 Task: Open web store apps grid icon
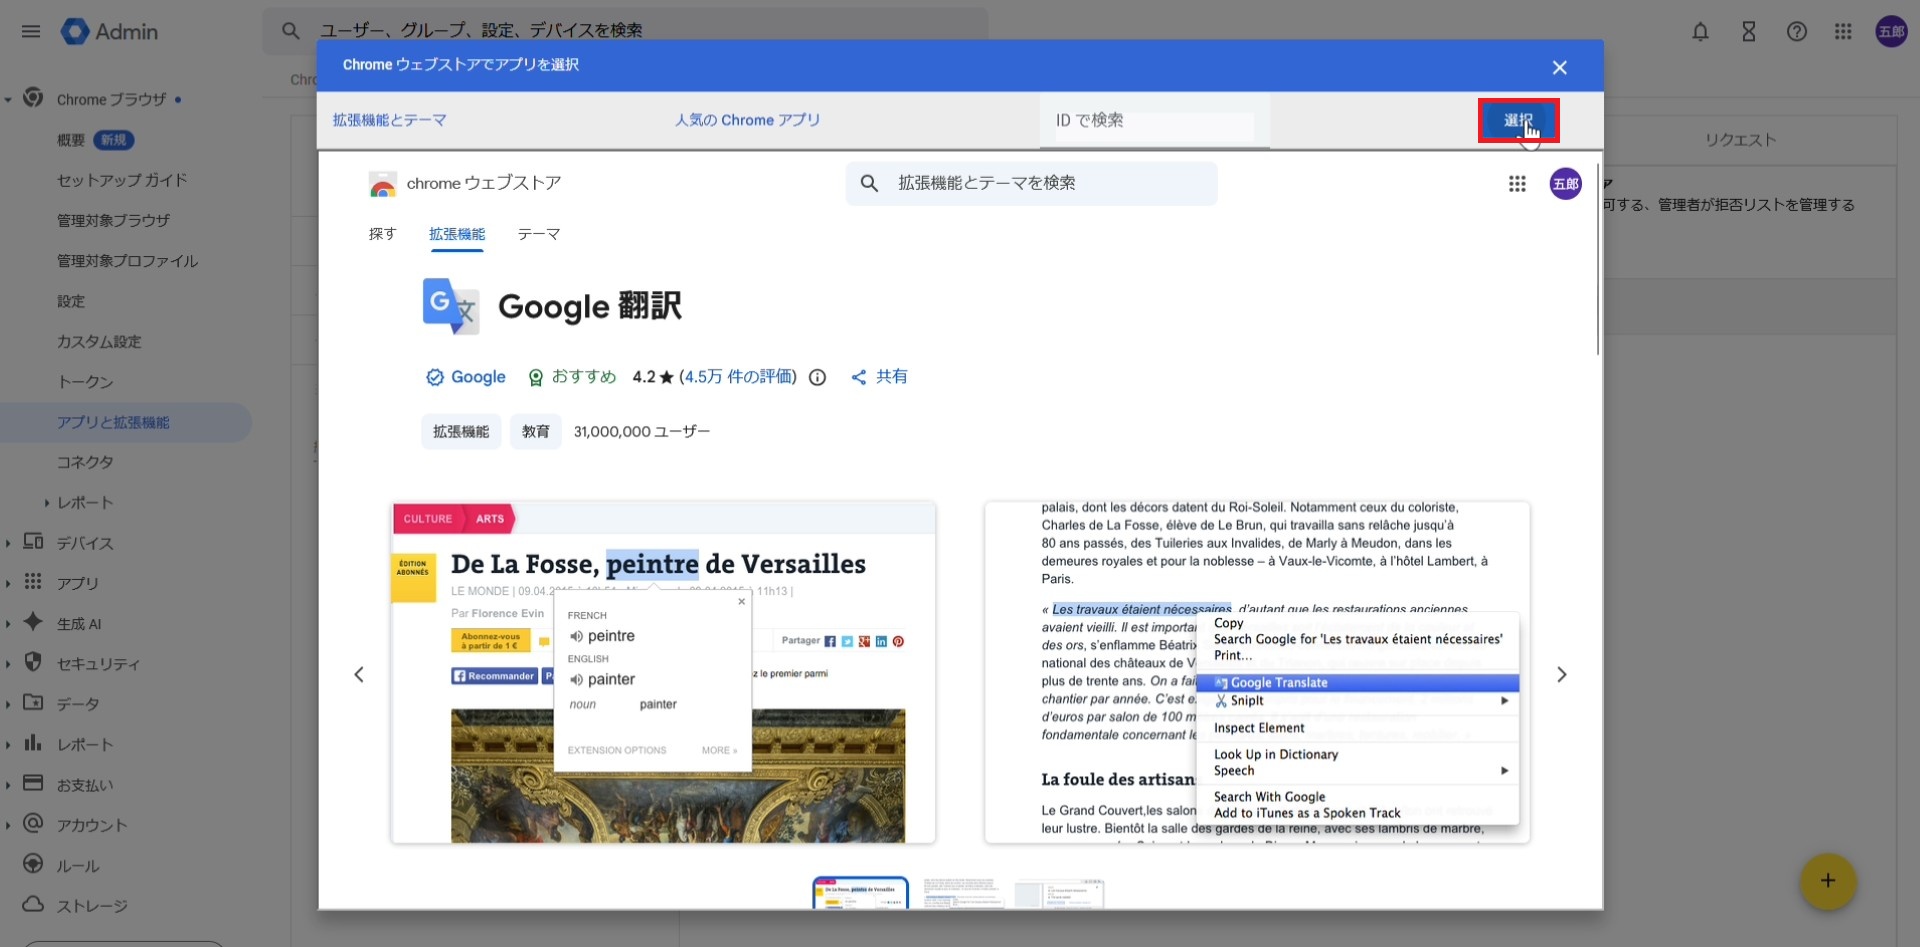click(x=1517, y=184)
